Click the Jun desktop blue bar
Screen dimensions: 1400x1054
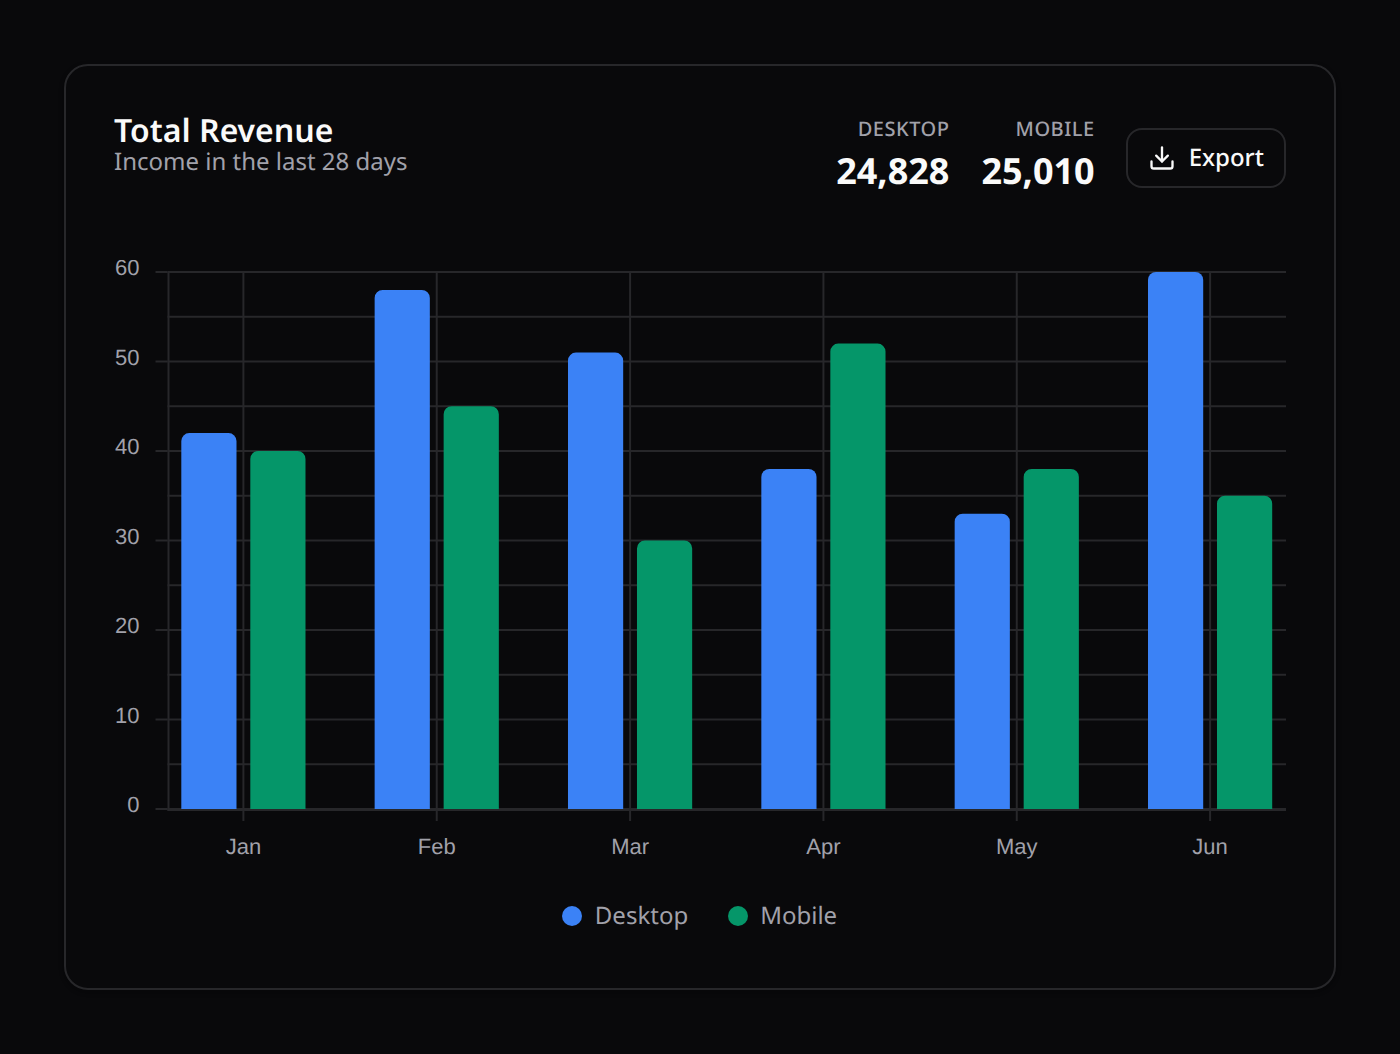(1175, 541)
